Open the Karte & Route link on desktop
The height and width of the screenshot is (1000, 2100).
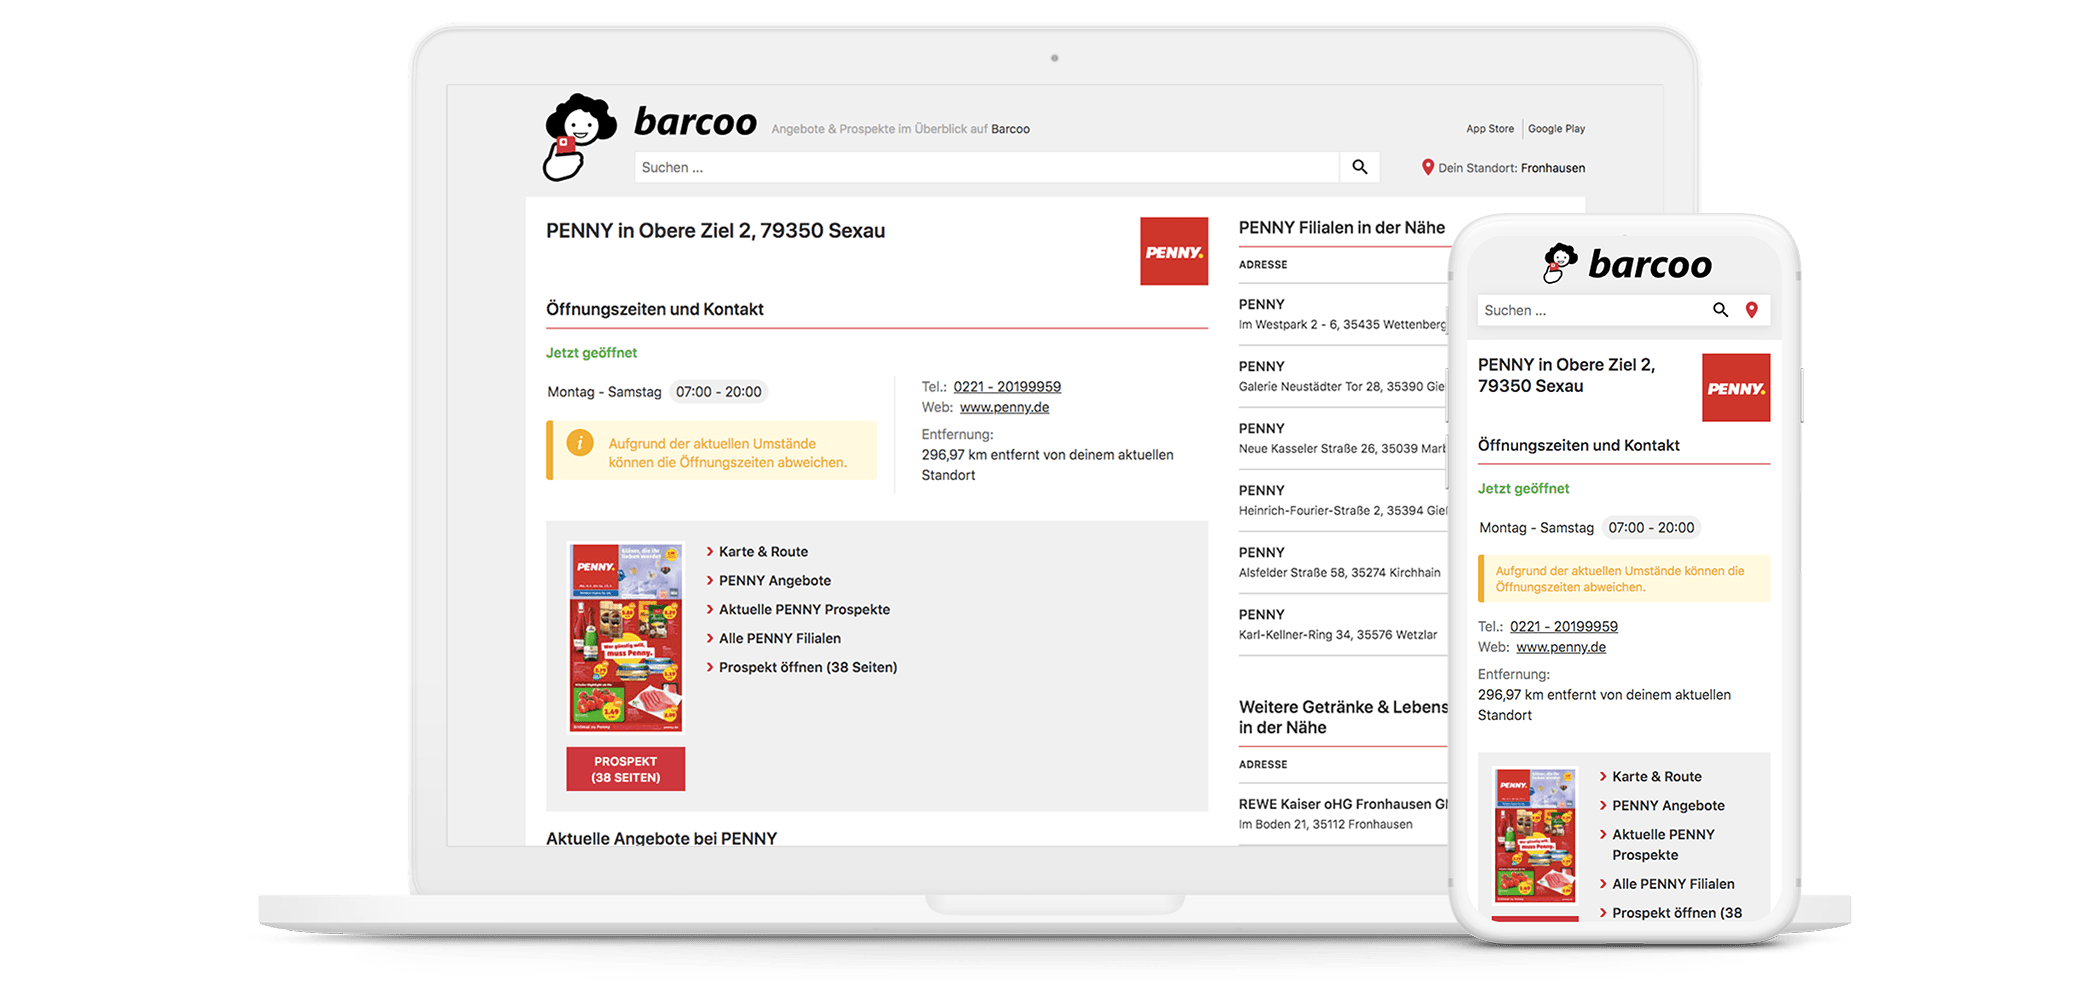coord(762,552)
